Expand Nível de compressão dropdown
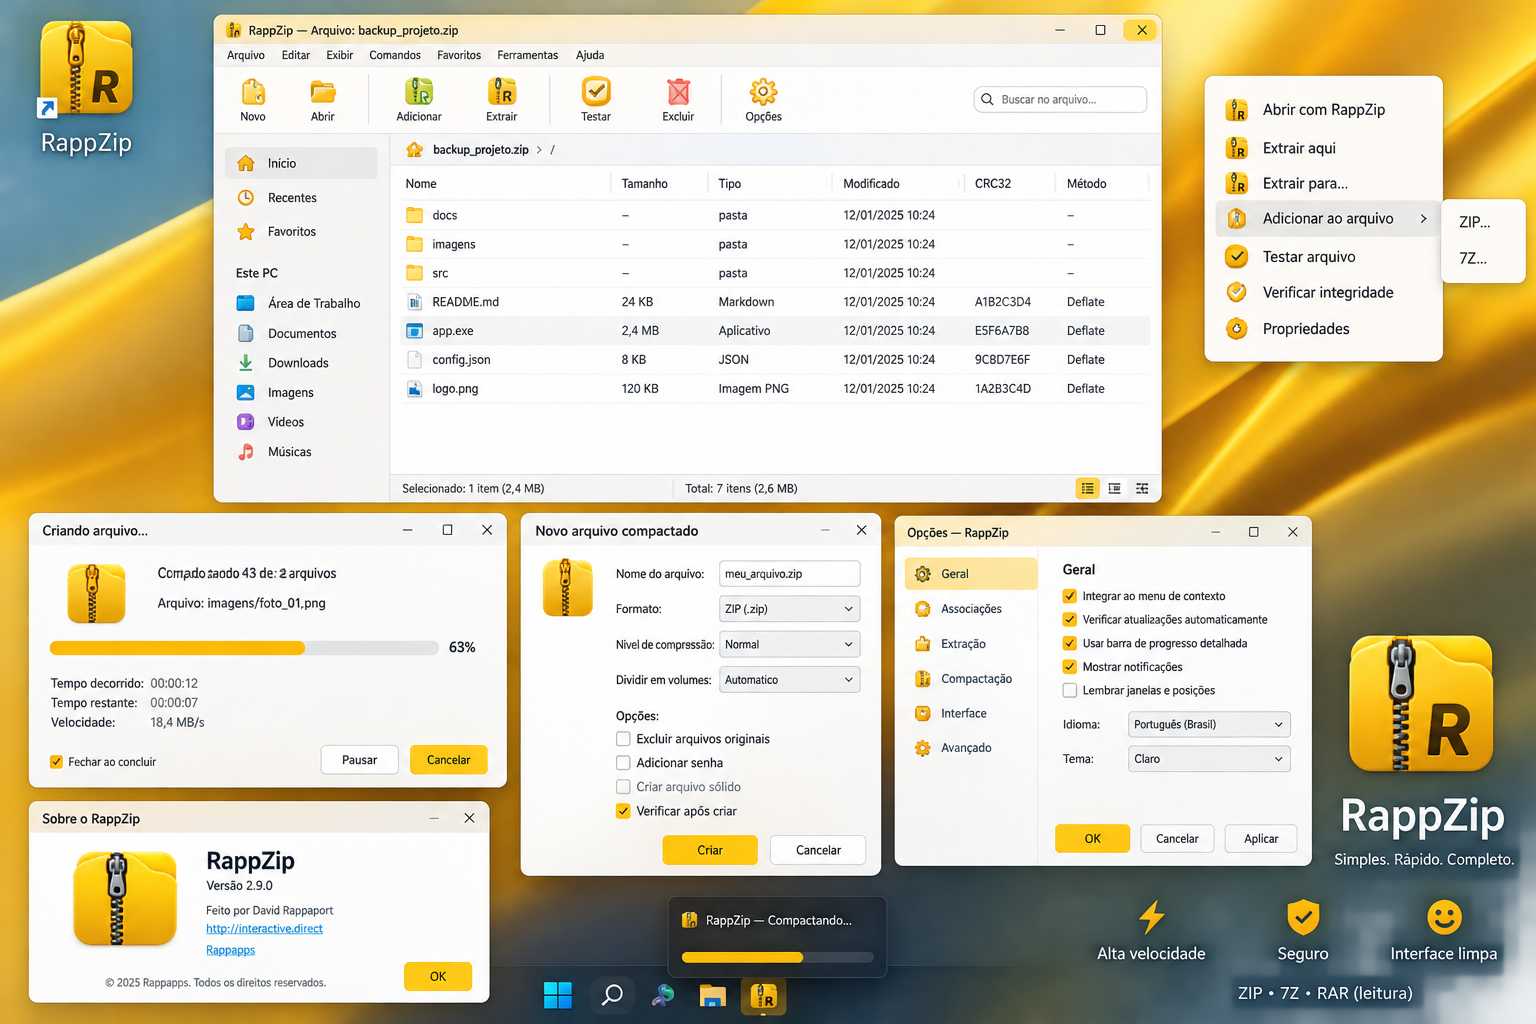This screenshot has width=1536, height=1024. [789, 644]
